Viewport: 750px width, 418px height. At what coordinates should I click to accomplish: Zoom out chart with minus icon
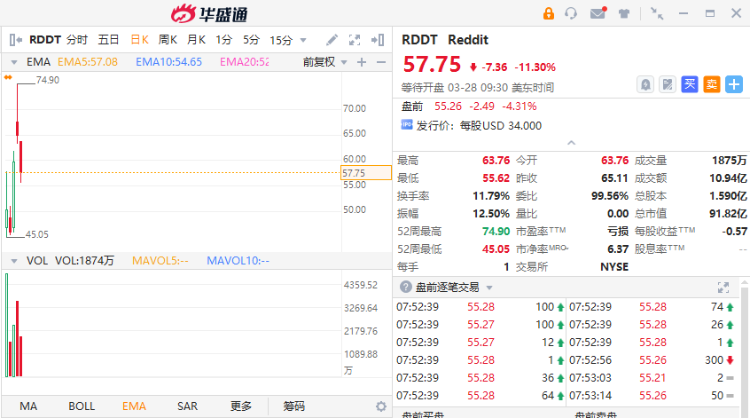point(381,62)
